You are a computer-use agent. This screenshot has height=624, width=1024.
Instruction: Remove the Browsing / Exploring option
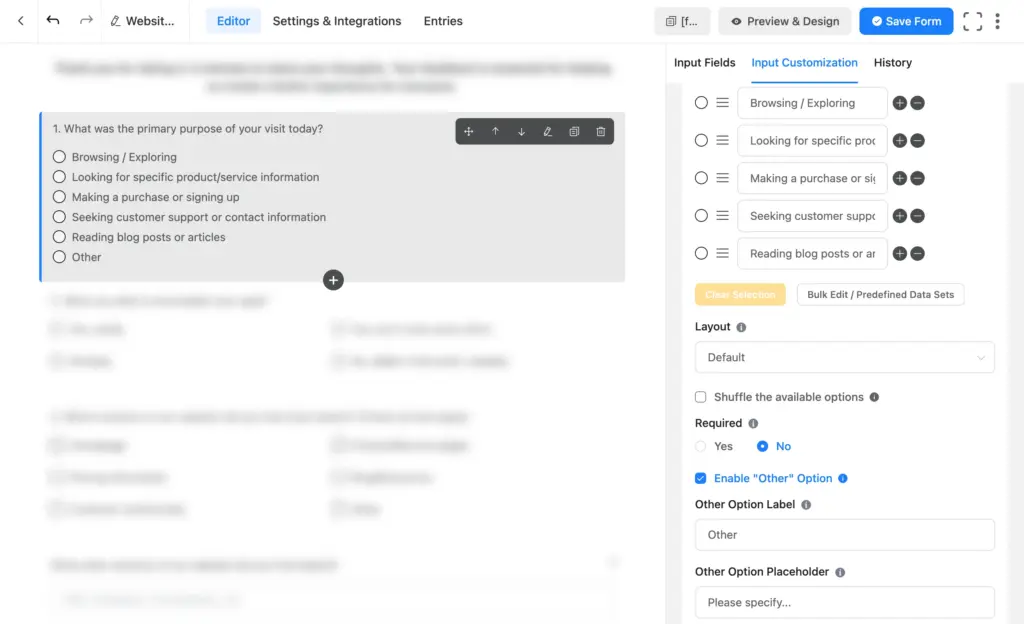pos(917,103)
